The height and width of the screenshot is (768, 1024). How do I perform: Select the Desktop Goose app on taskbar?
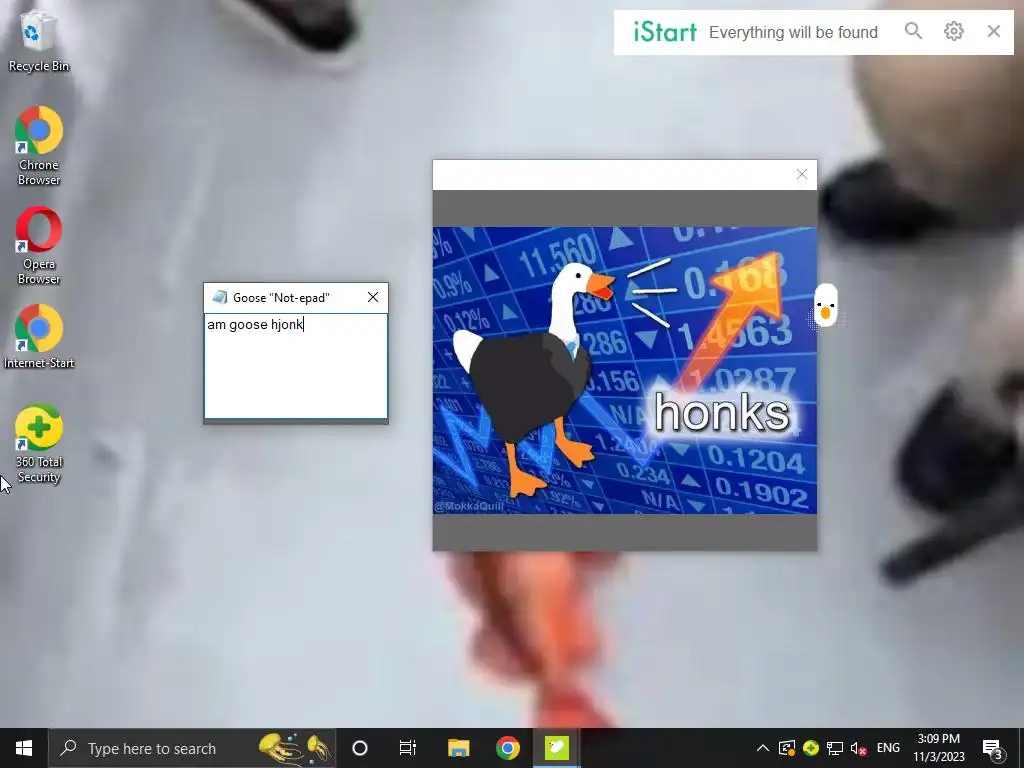click(x=556, y=748)
